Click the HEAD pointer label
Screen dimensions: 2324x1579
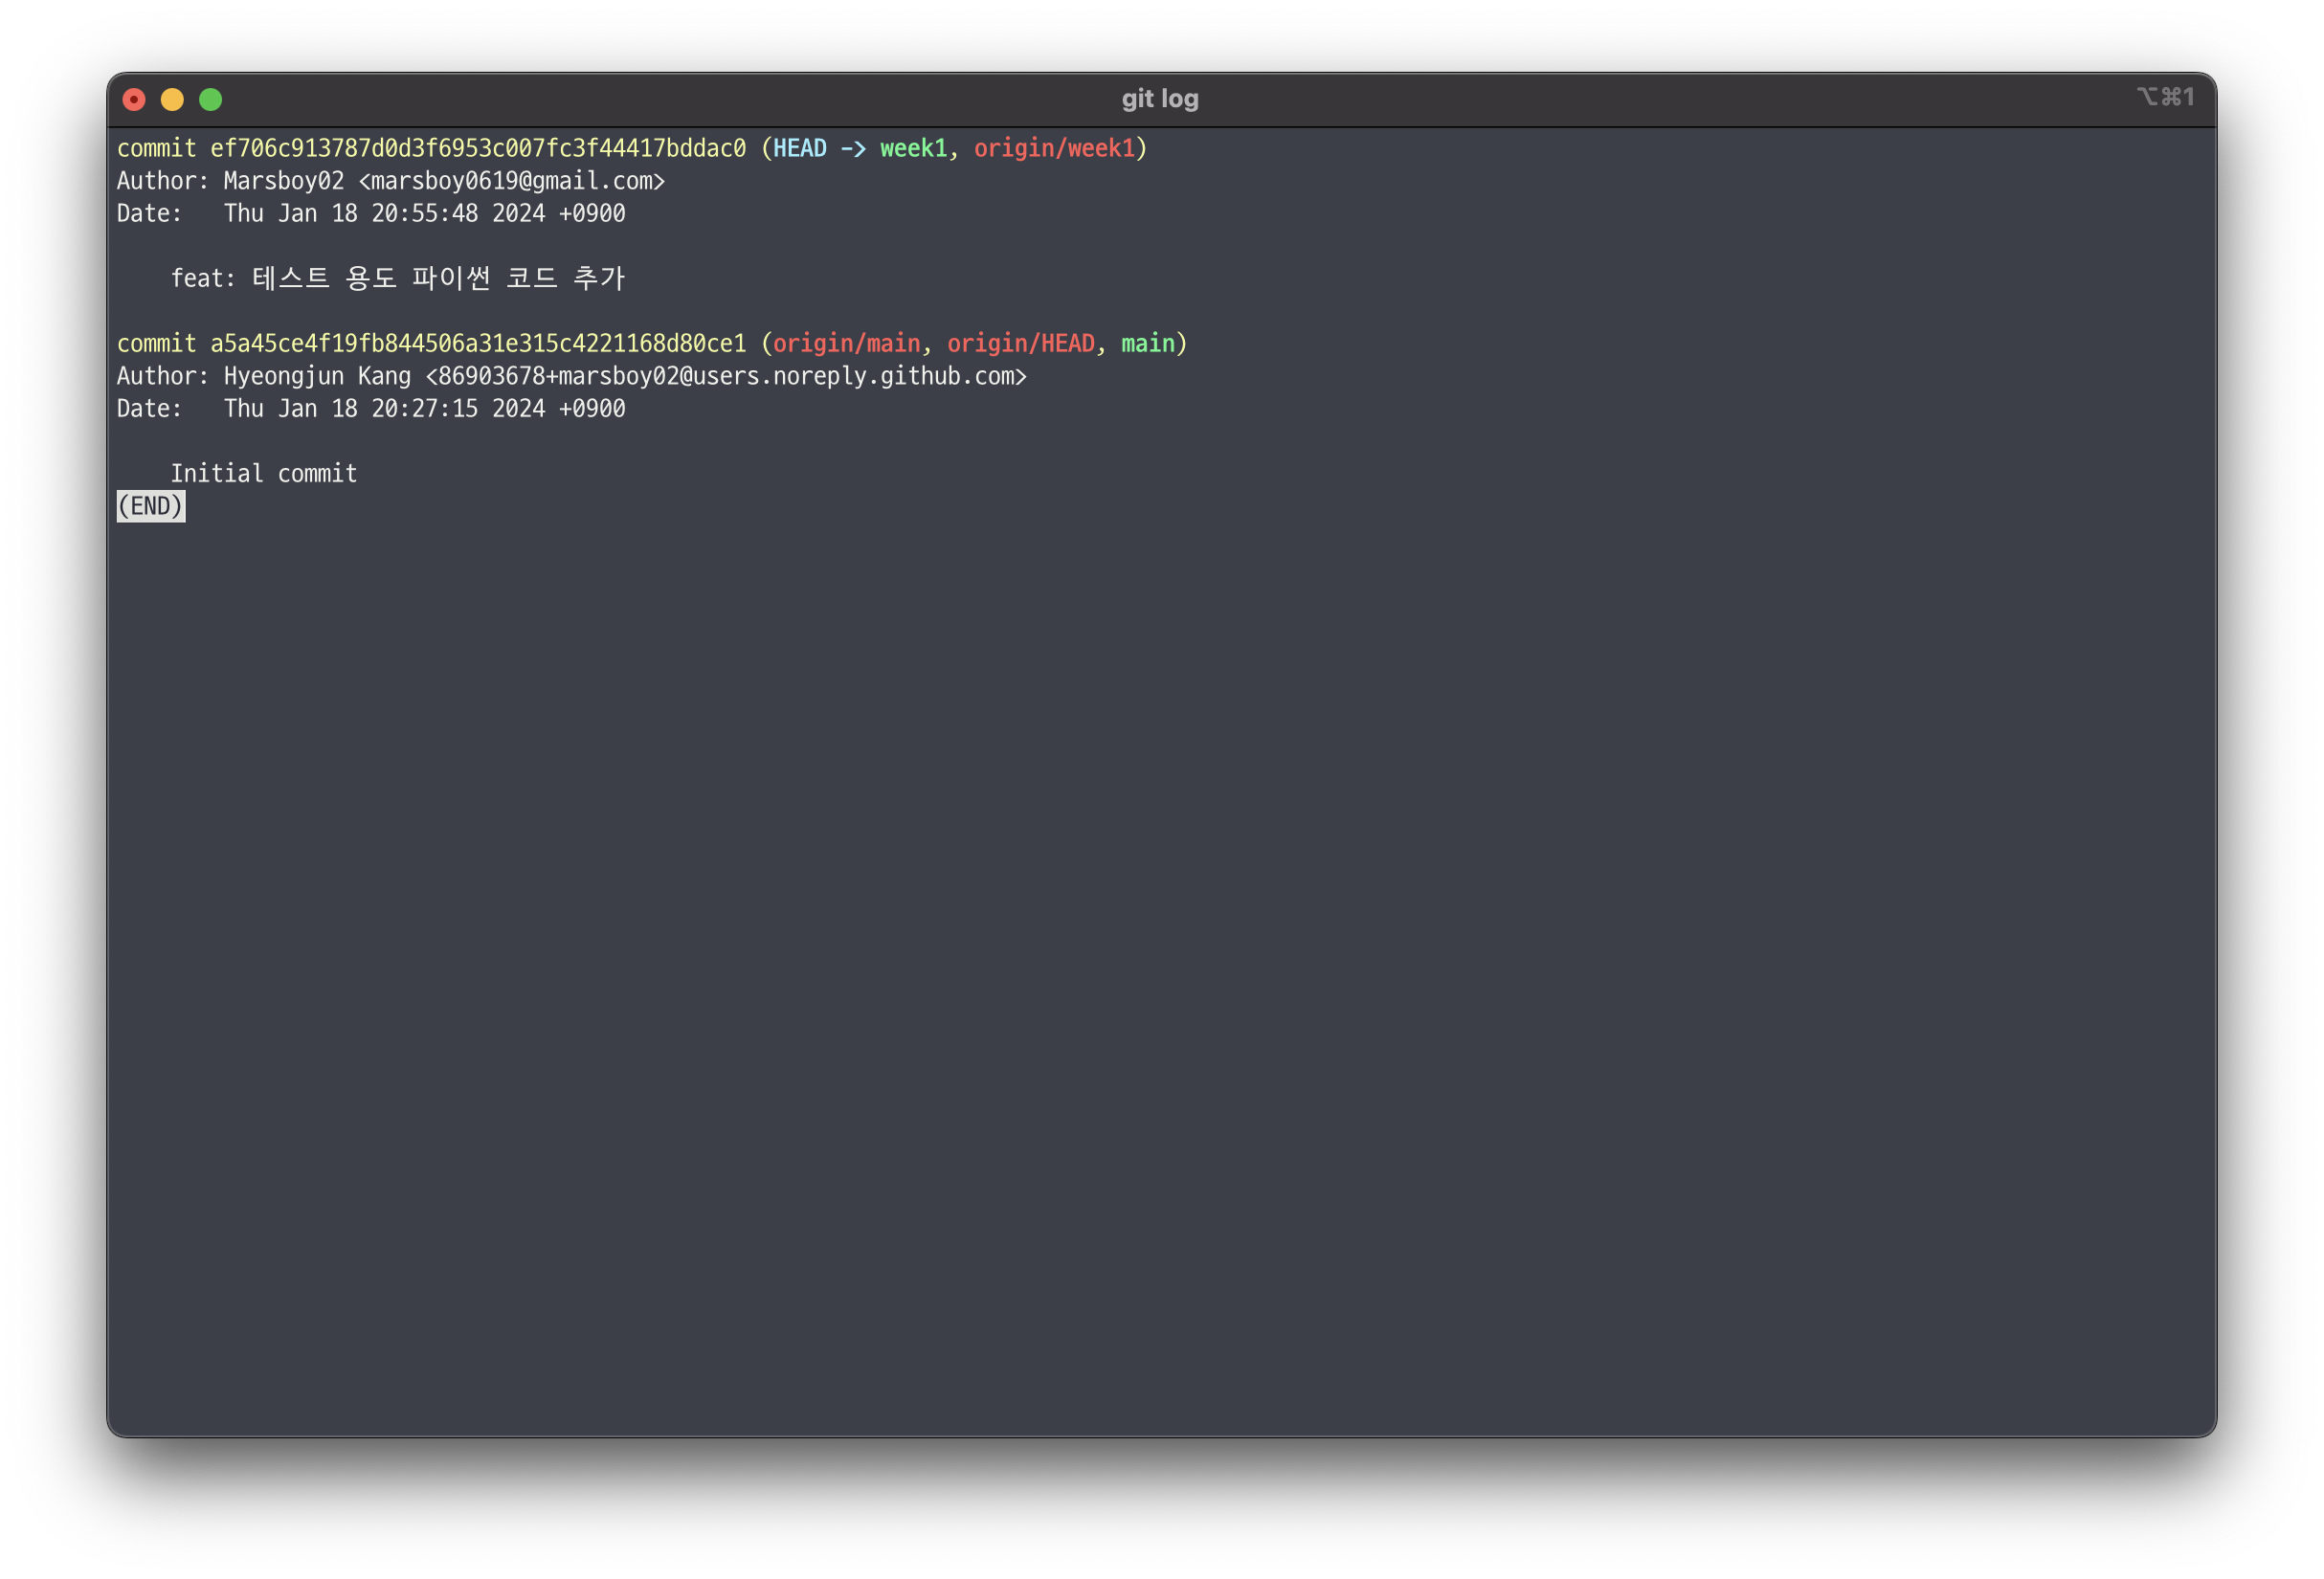click(800, 149)
